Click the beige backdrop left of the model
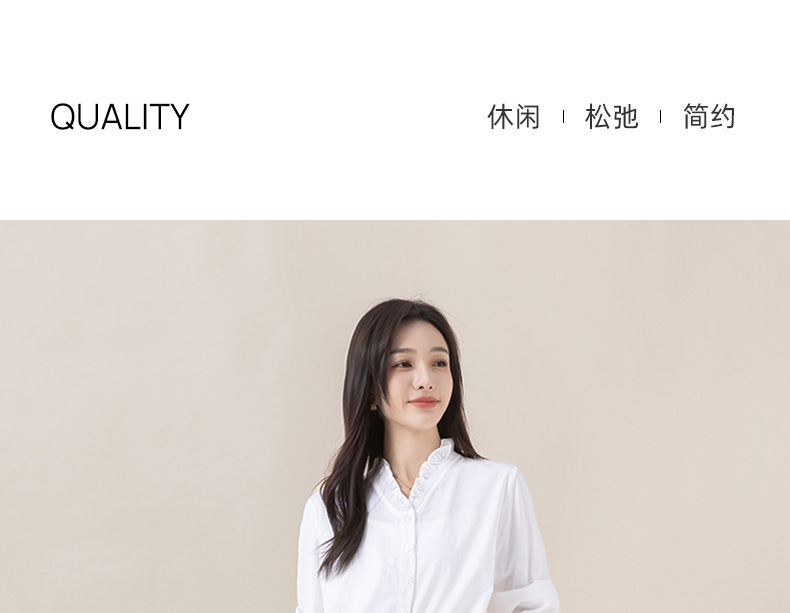The height and width of the screenshot is (613, 790). 151,416
